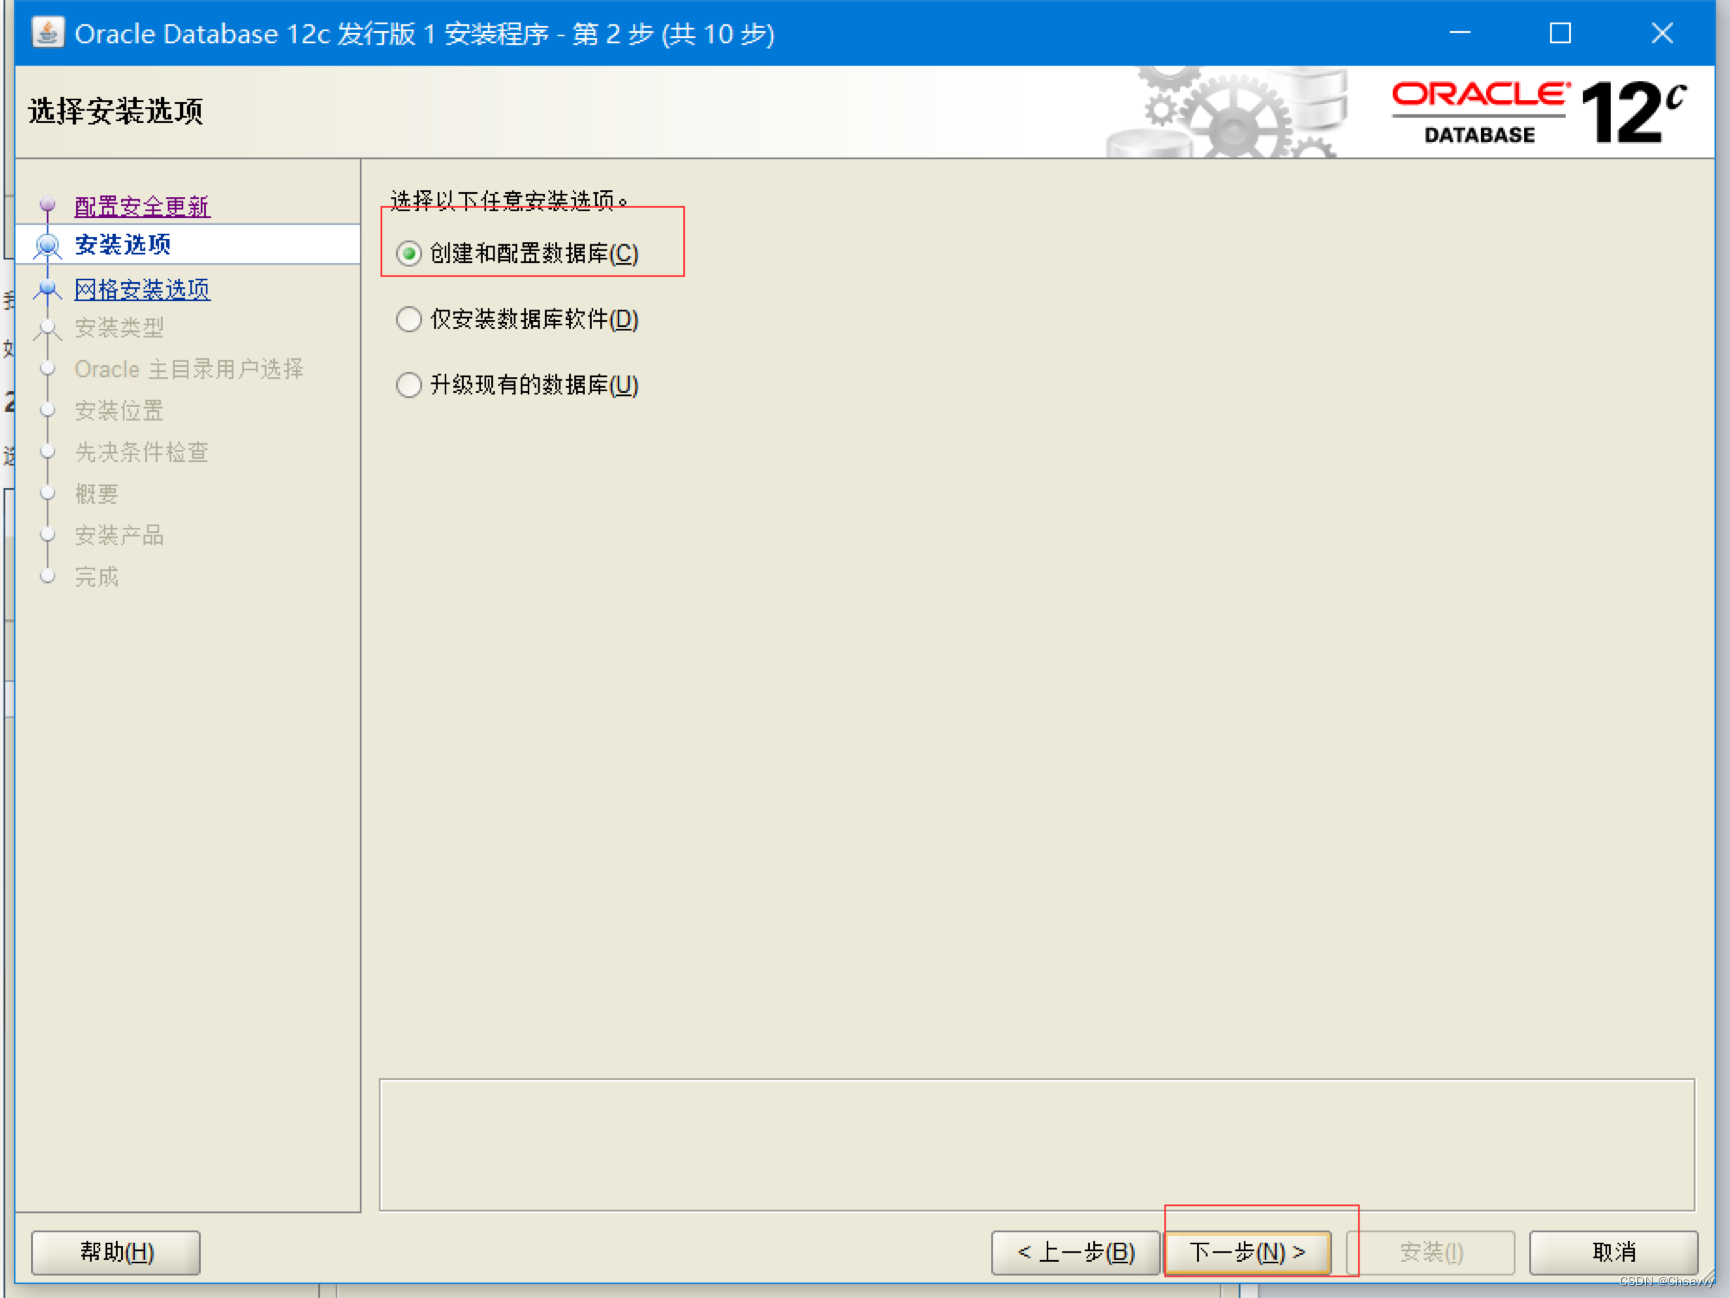Click the 安装类型 step node
Image resolution: width=1730 pixels, height=1298 pixels.
[x=119, y=327]
